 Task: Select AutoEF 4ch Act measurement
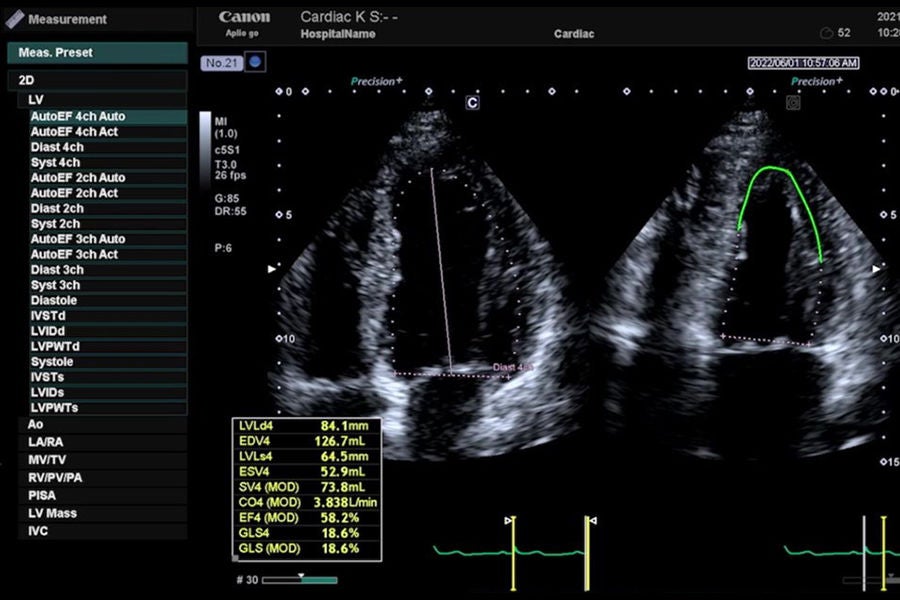[x=108, y=132]
